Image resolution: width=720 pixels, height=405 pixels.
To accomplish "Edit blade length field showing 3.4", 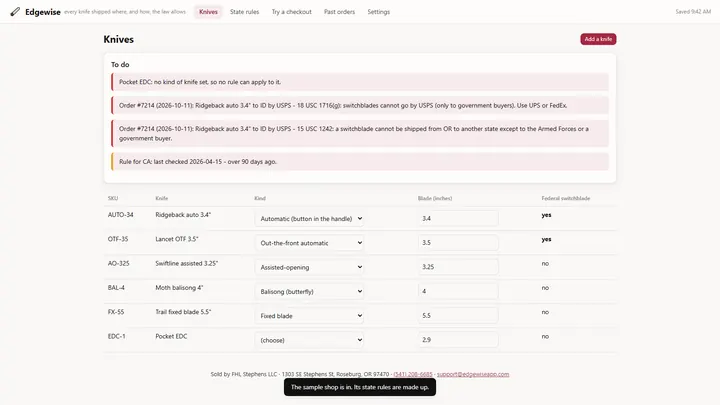I will pyautogui.click(x=458, y=218).
